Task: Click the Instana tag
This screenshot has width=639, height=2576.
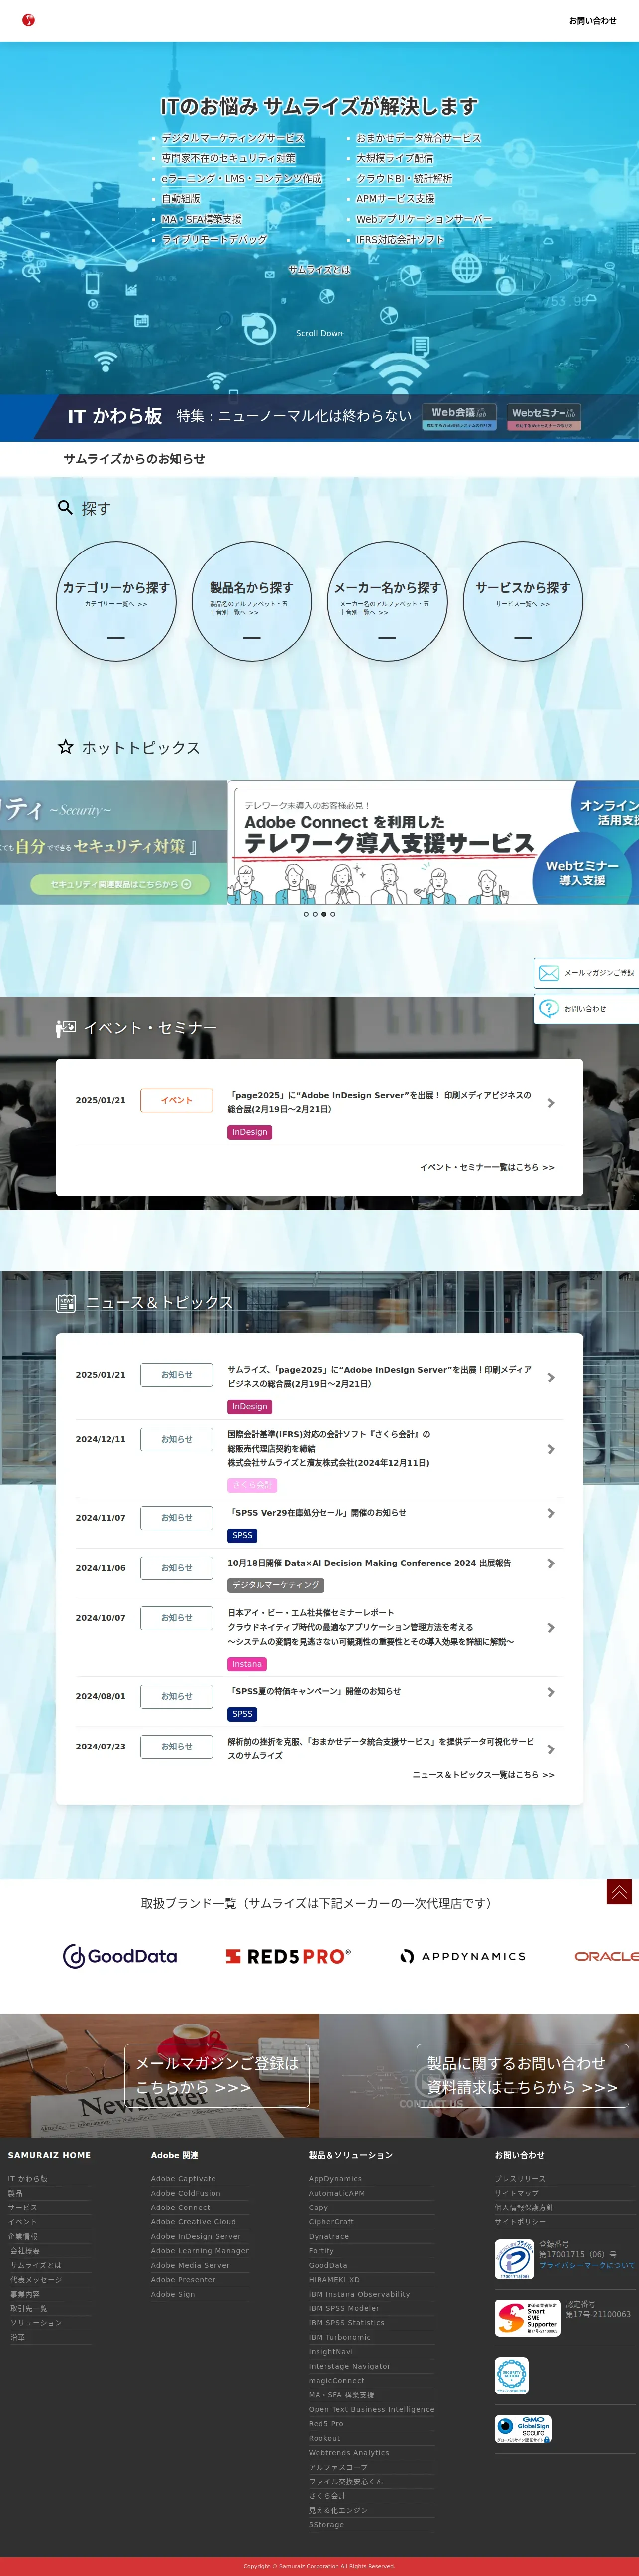Action: (x=247, y=1664)
